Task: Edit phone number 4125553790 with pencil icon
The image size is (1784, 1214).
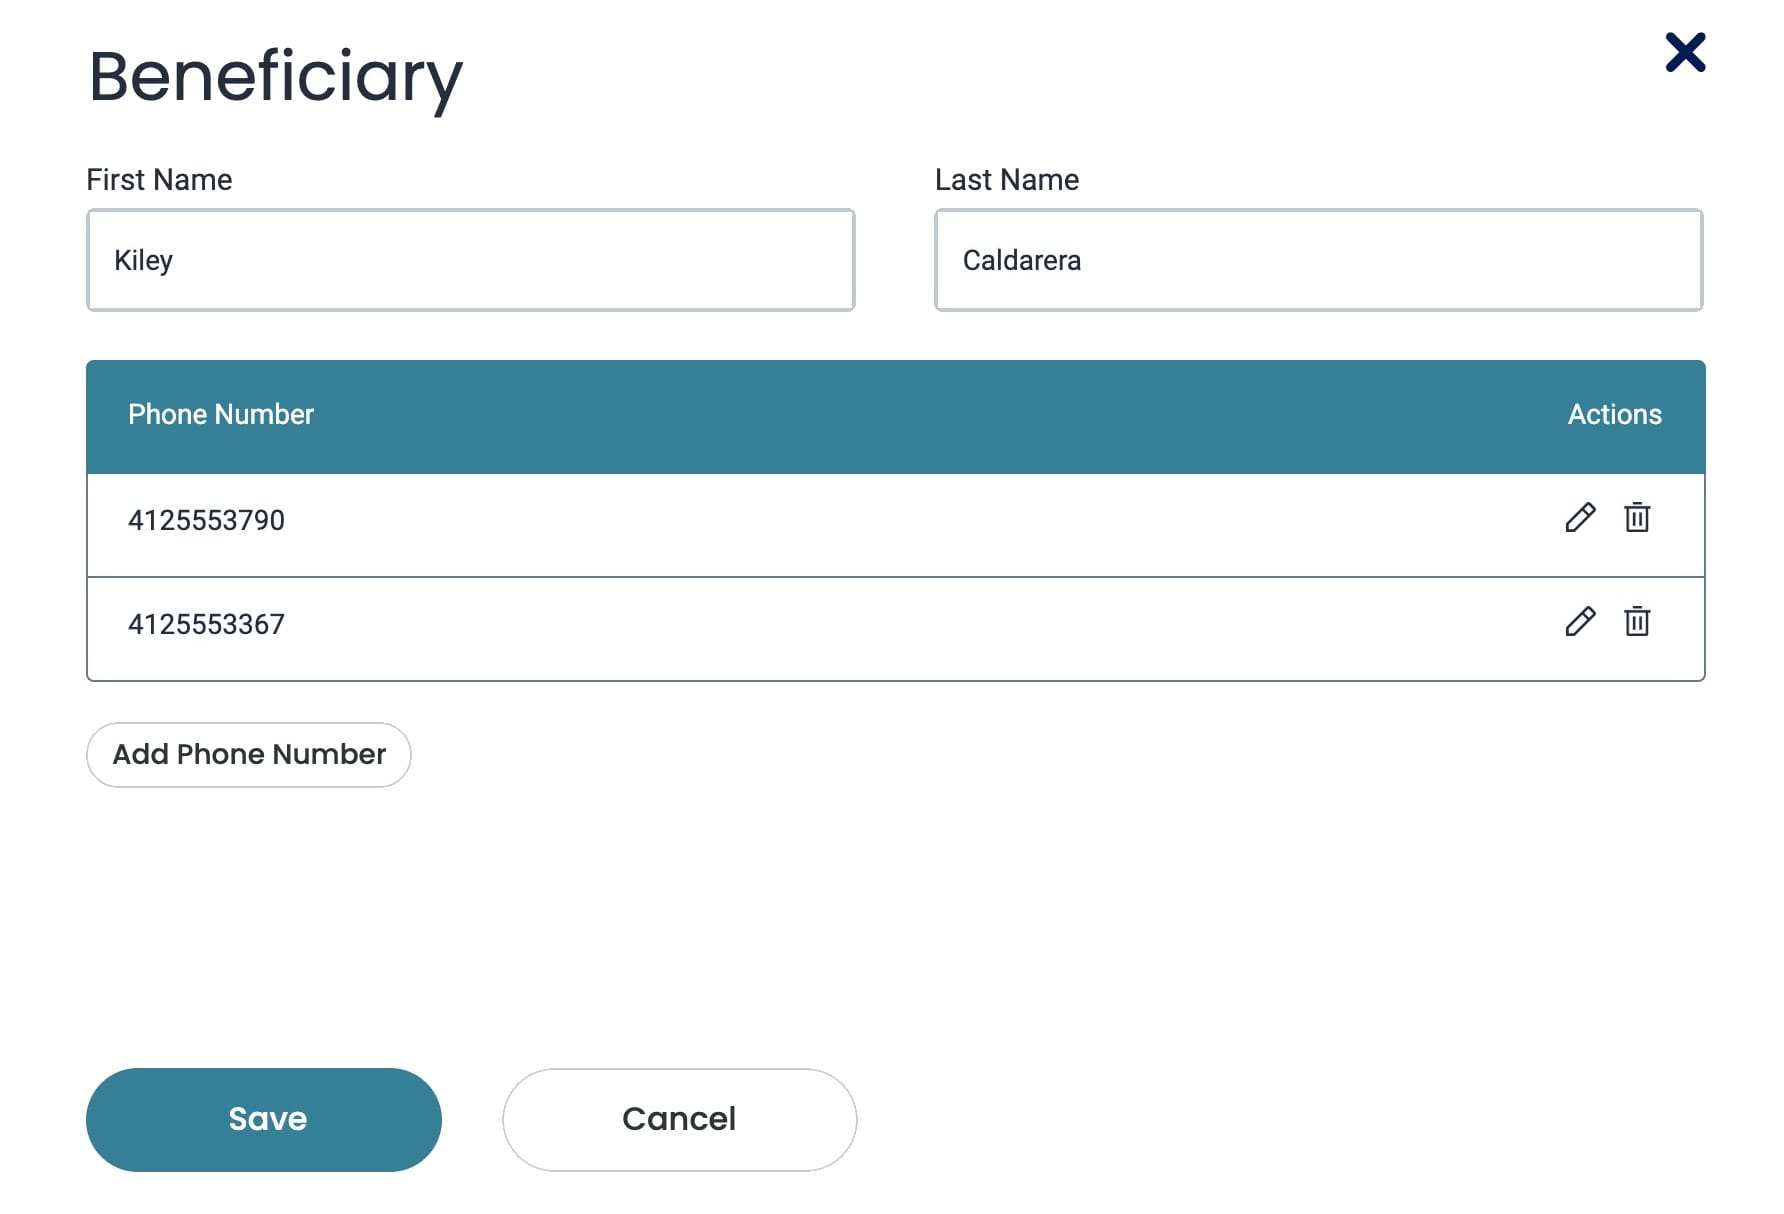Action: (x=1580, y=518)
